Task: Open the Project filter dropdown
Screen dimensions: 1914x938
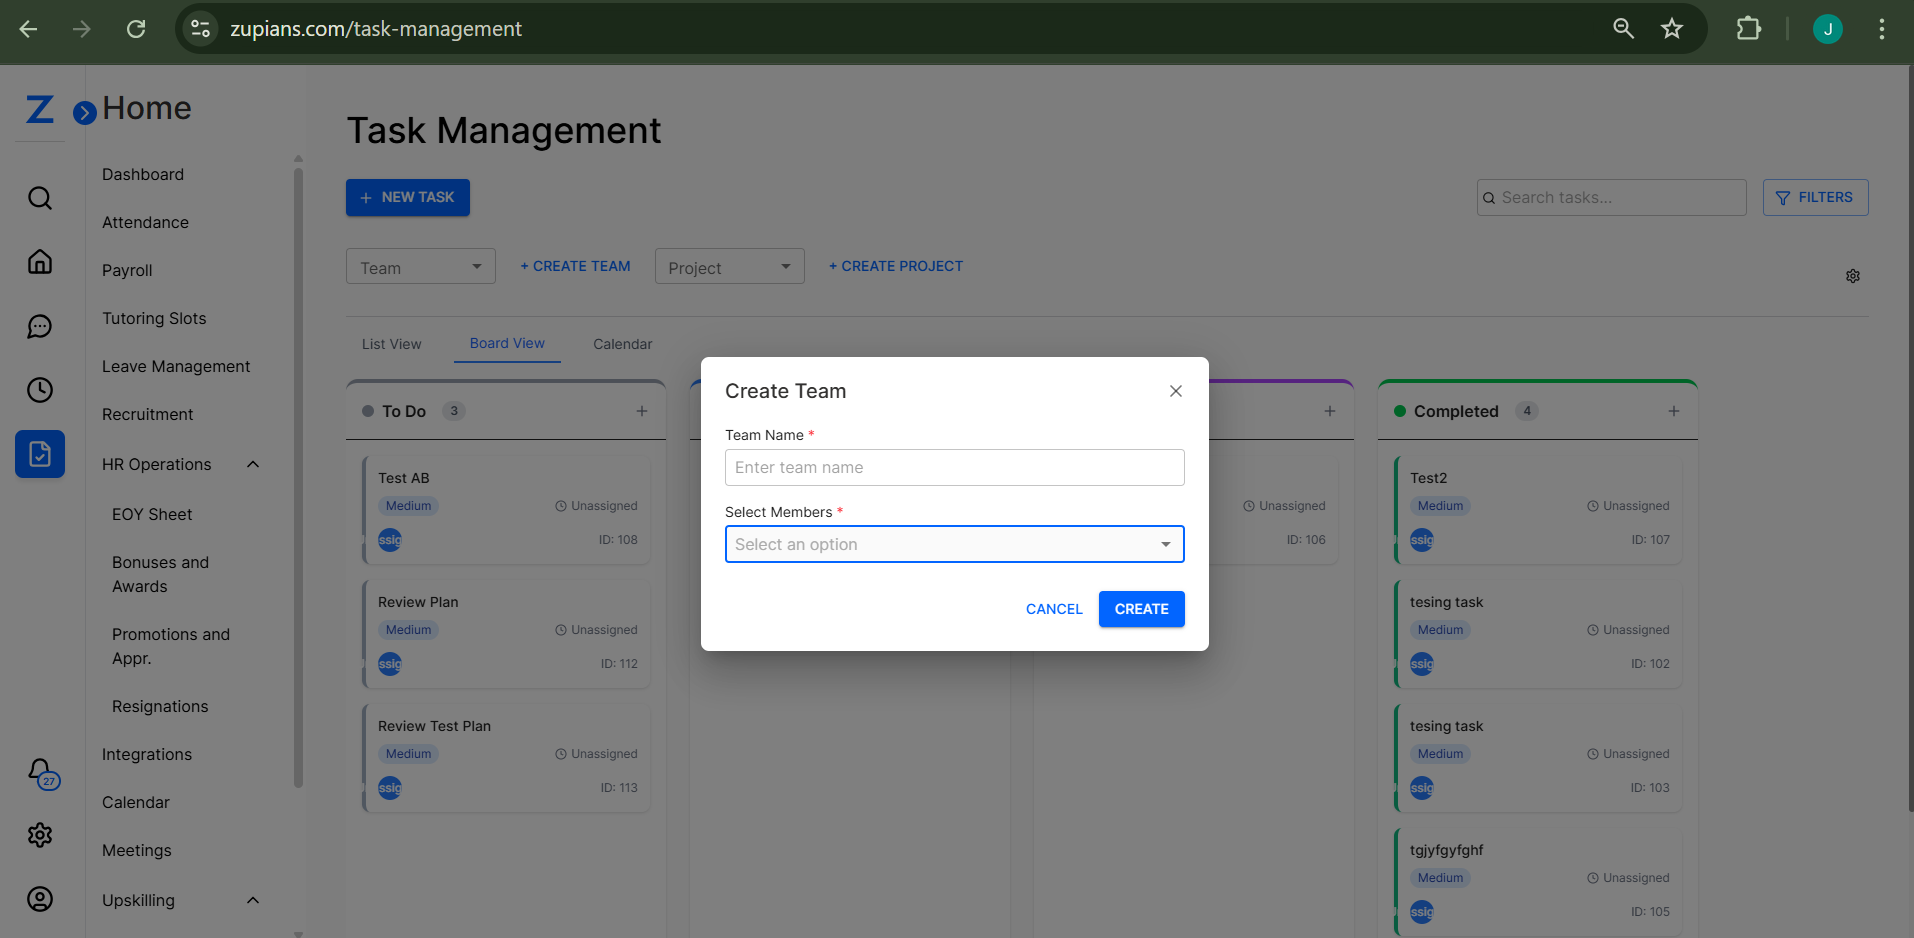Action: point(729,267)
